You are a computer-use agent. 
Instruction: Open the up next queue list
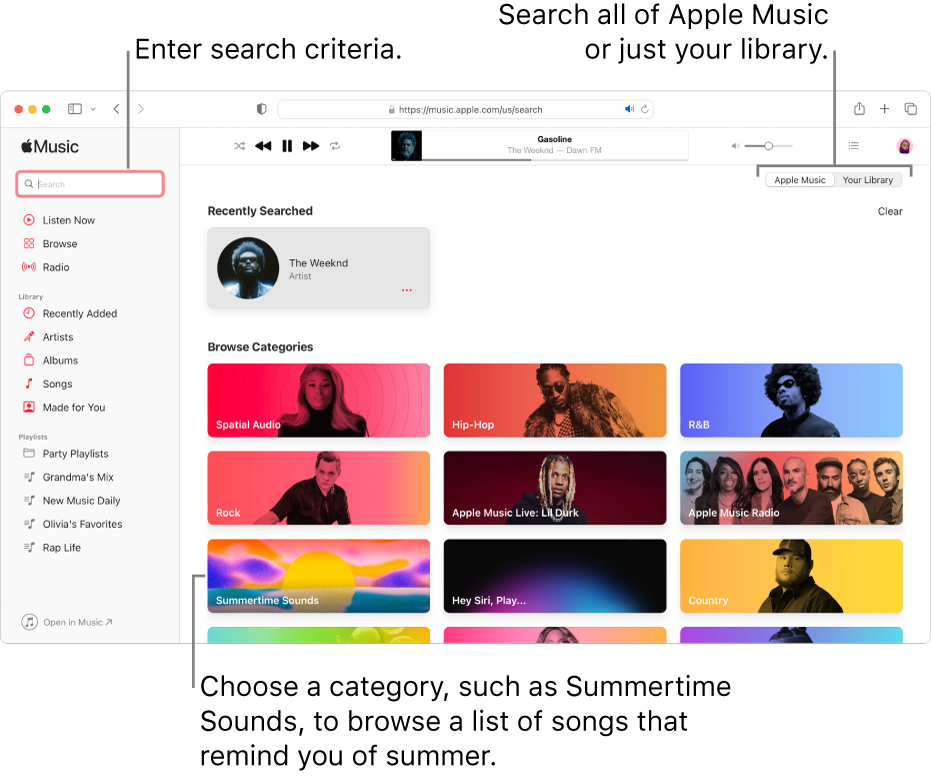pyautogui.click(x=853, y=146)
